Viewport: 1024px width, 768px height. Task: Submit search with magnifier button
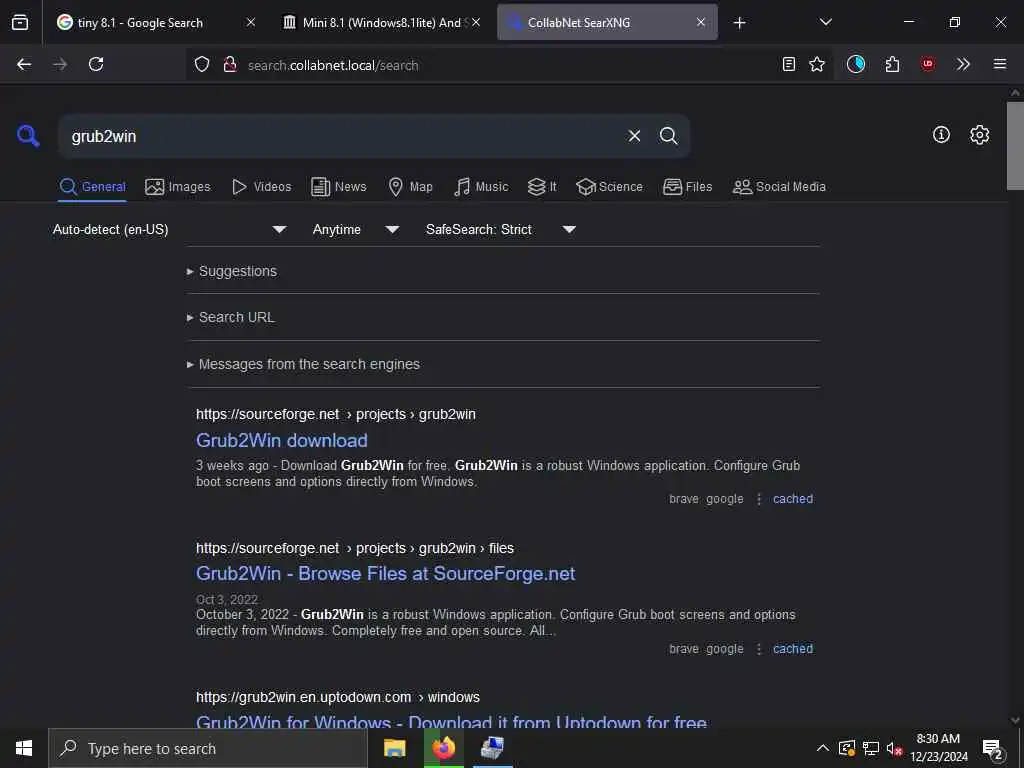(x=668, y=136)
